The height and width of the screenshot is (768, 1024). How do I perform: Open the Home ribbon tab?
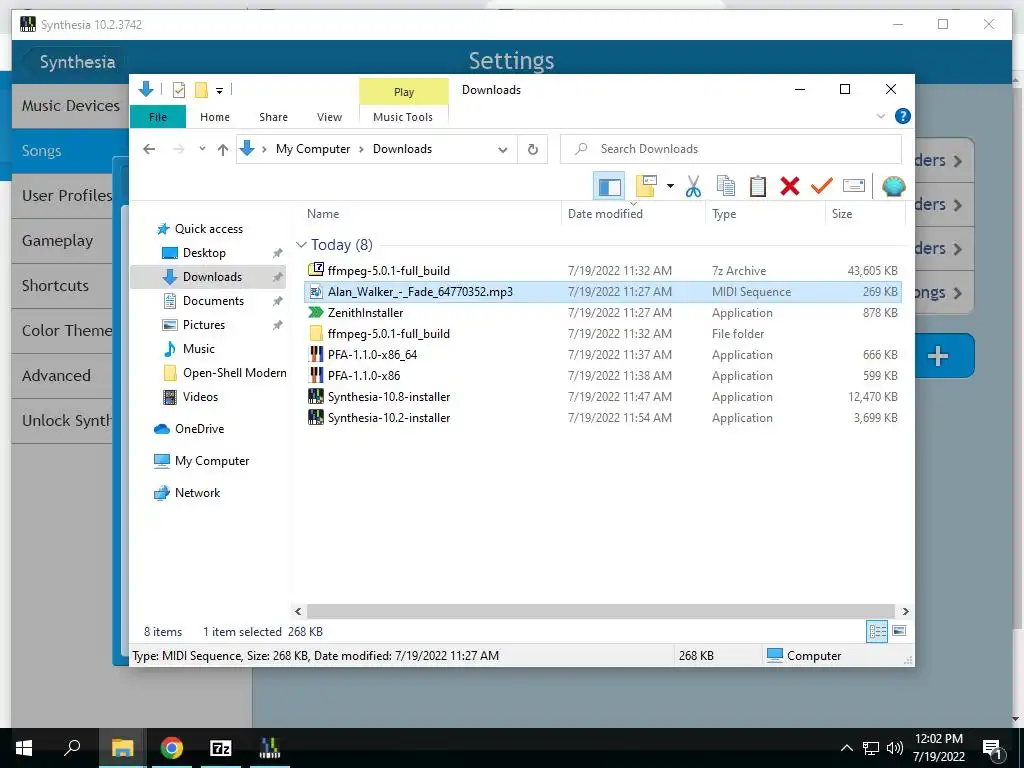(x=215, y=117)
